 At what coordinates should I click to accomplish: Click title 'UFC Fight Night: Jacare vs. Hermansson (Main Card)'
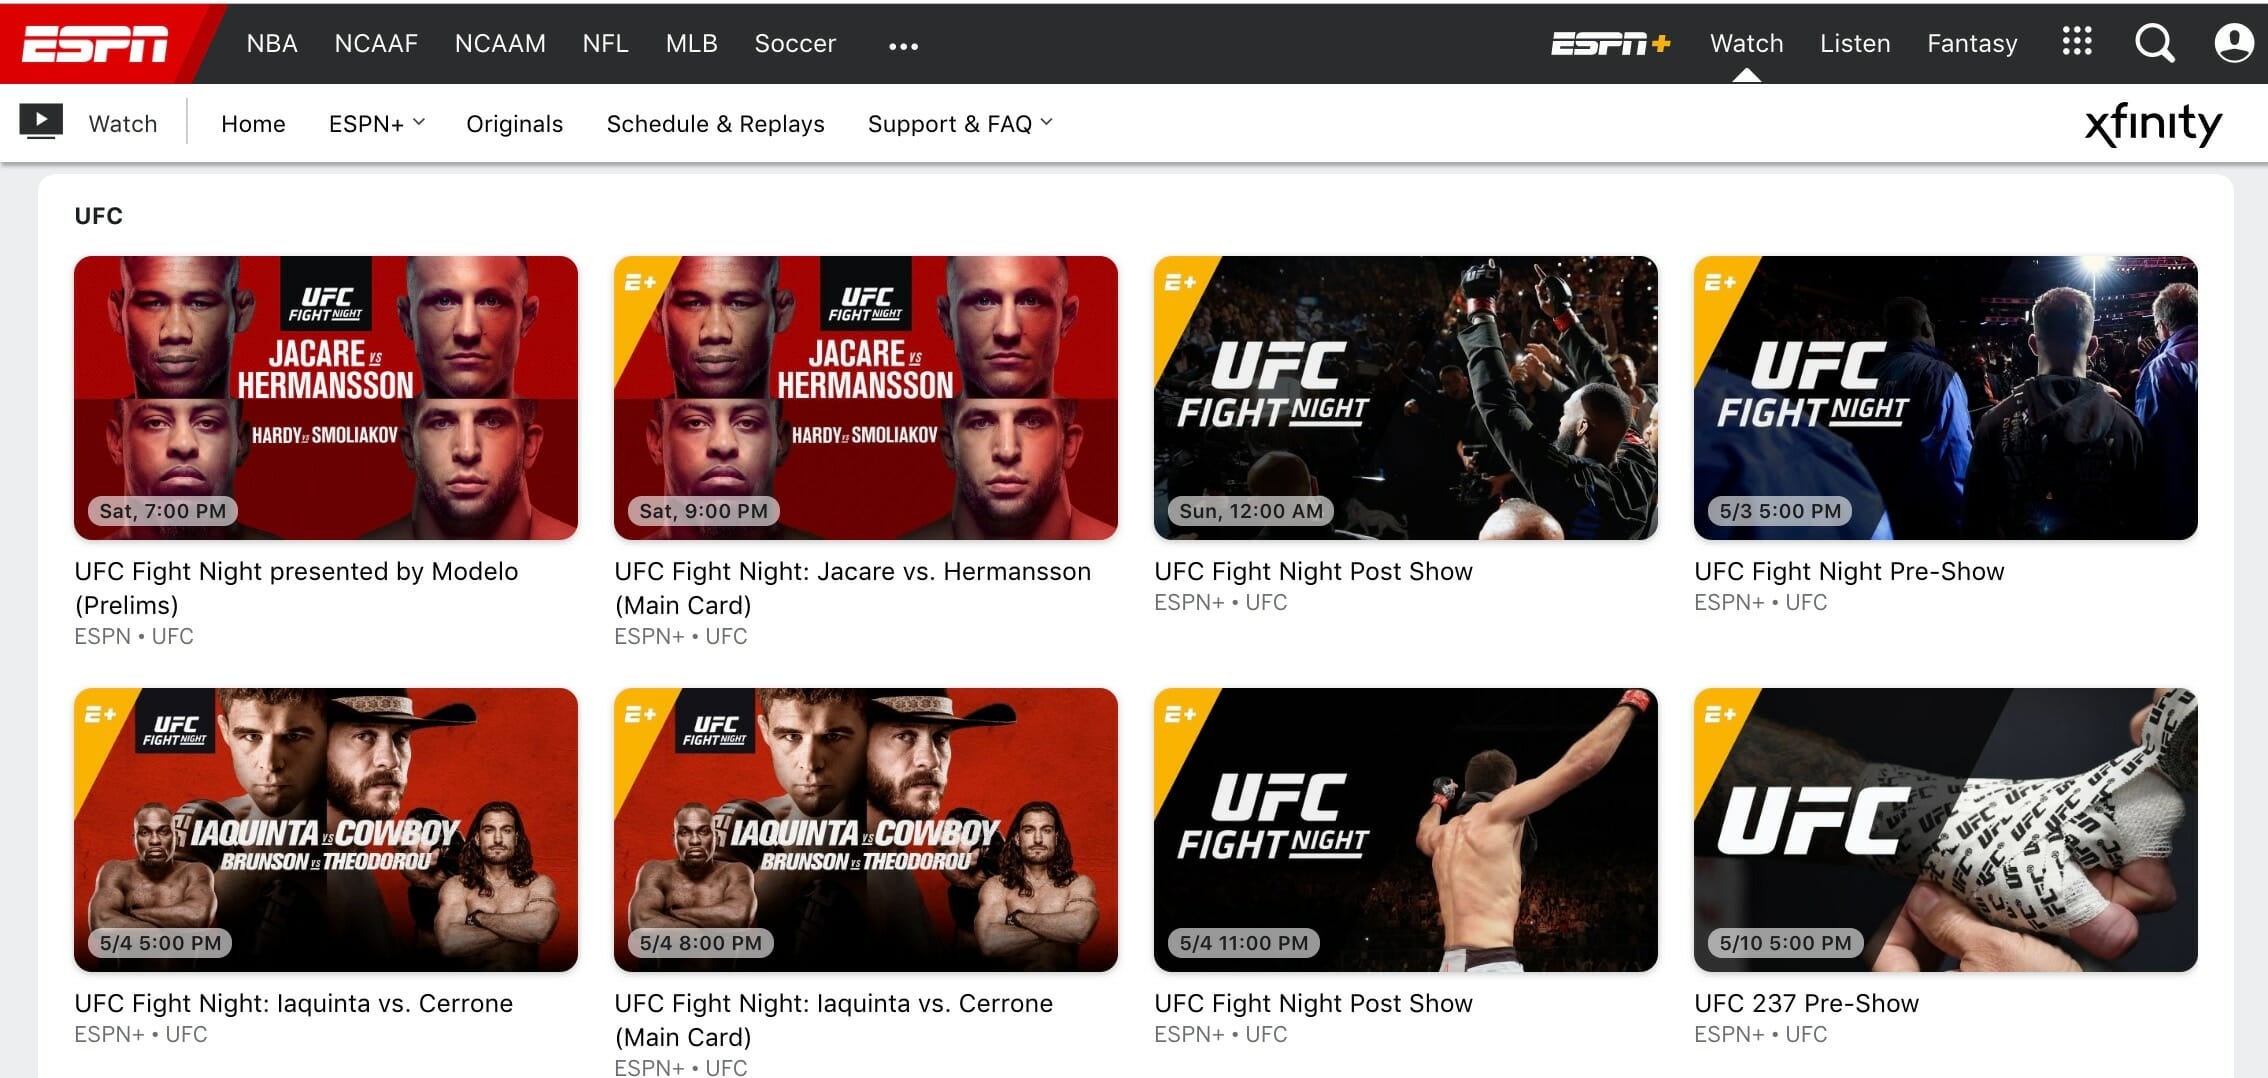852,588
